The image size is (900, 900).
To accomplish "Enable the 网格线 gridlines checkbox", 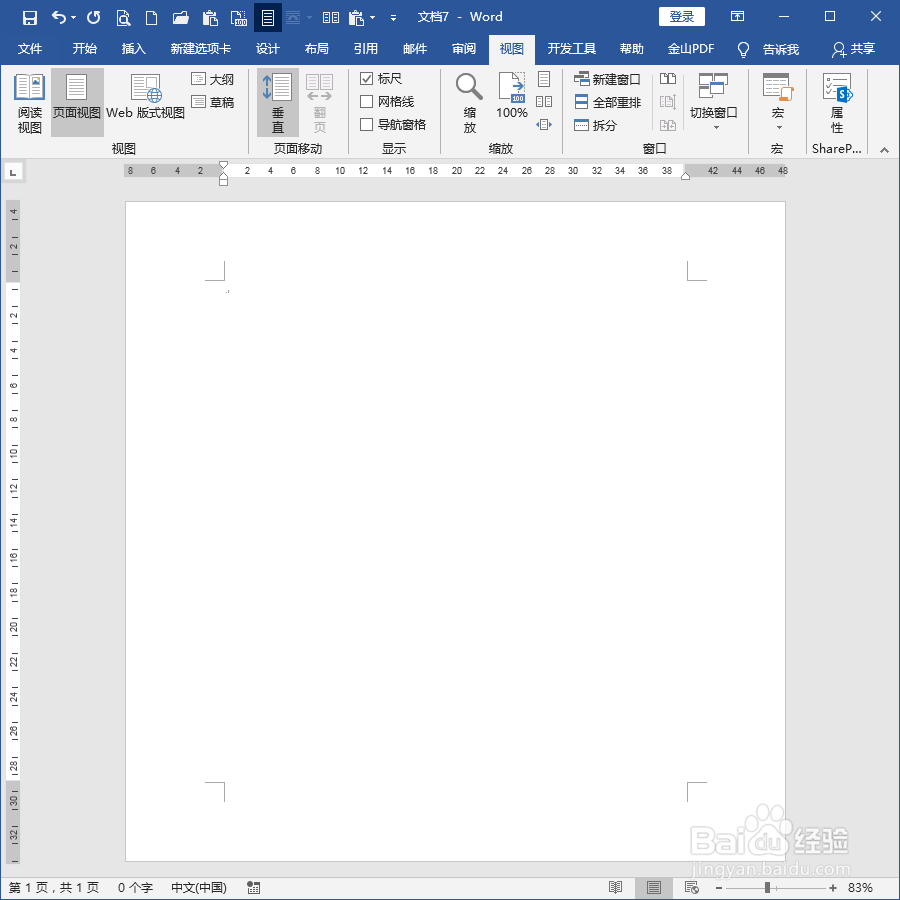I will [366, 102].
